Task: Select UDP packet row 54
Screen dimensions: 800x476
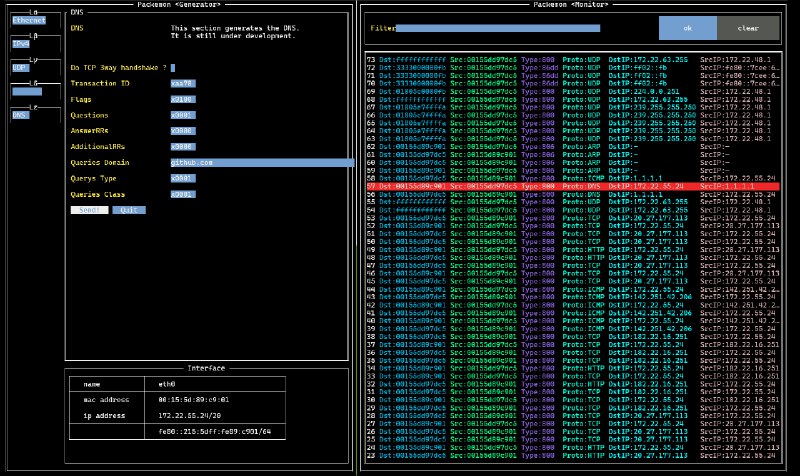Action: coord(573,210)
